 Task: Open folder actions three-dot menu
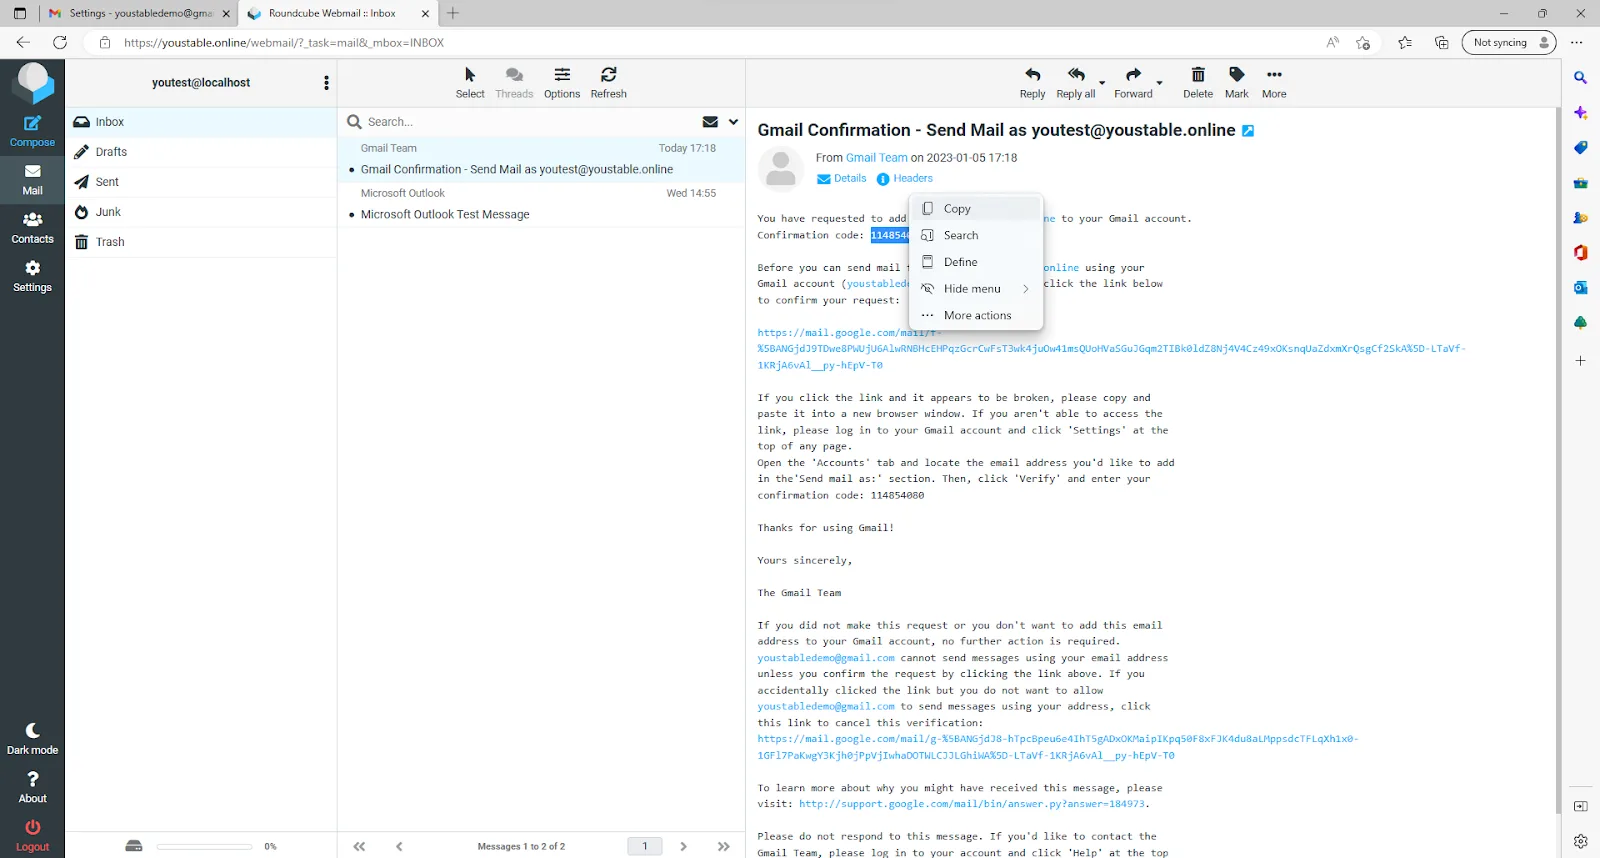[x=326, y=83]
